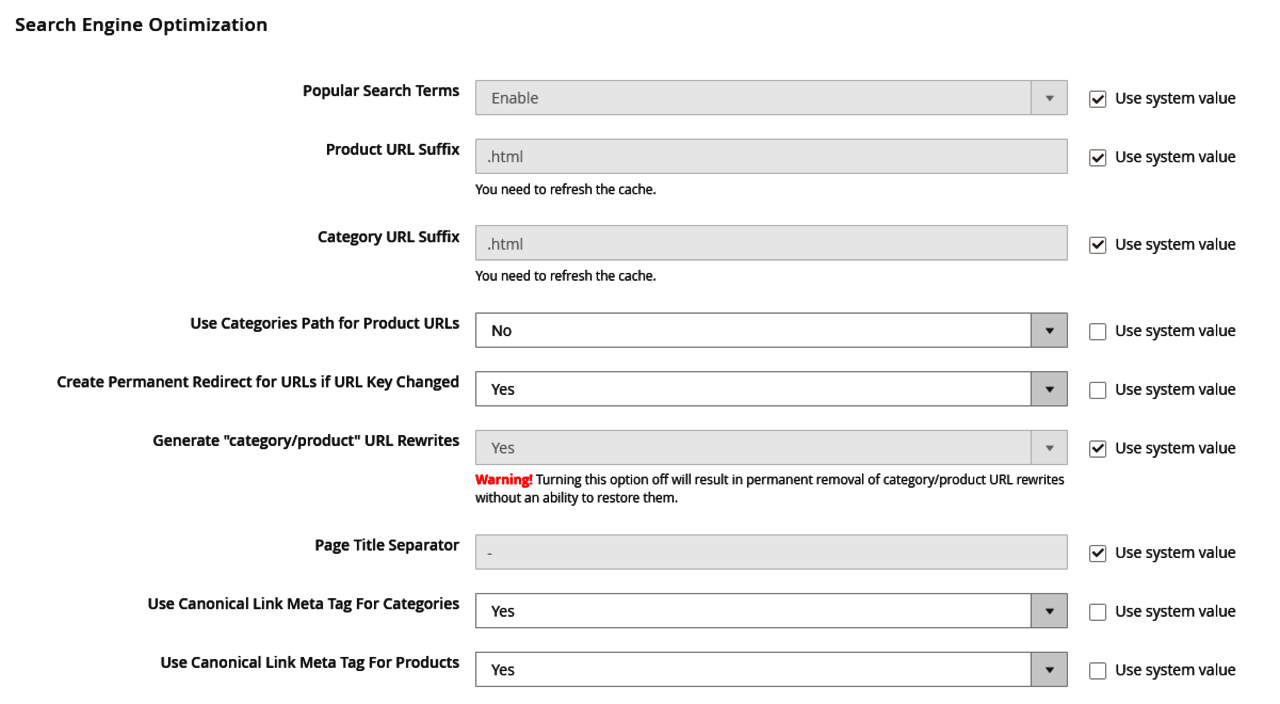Click the Use Categories Path for Product URLs label

324,323
